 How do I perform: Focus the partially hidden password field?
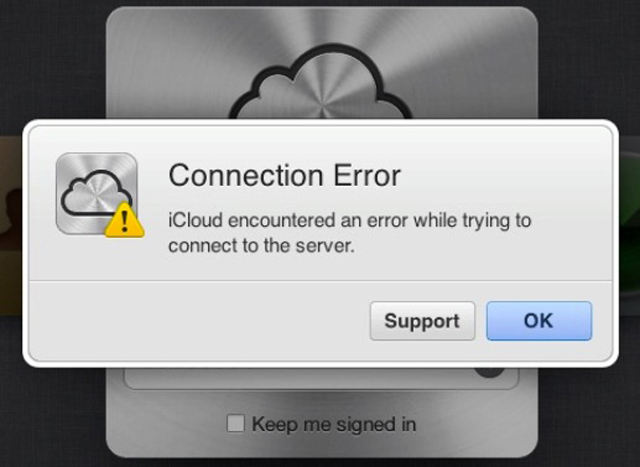pyautogui.click(x=321, y=378)
